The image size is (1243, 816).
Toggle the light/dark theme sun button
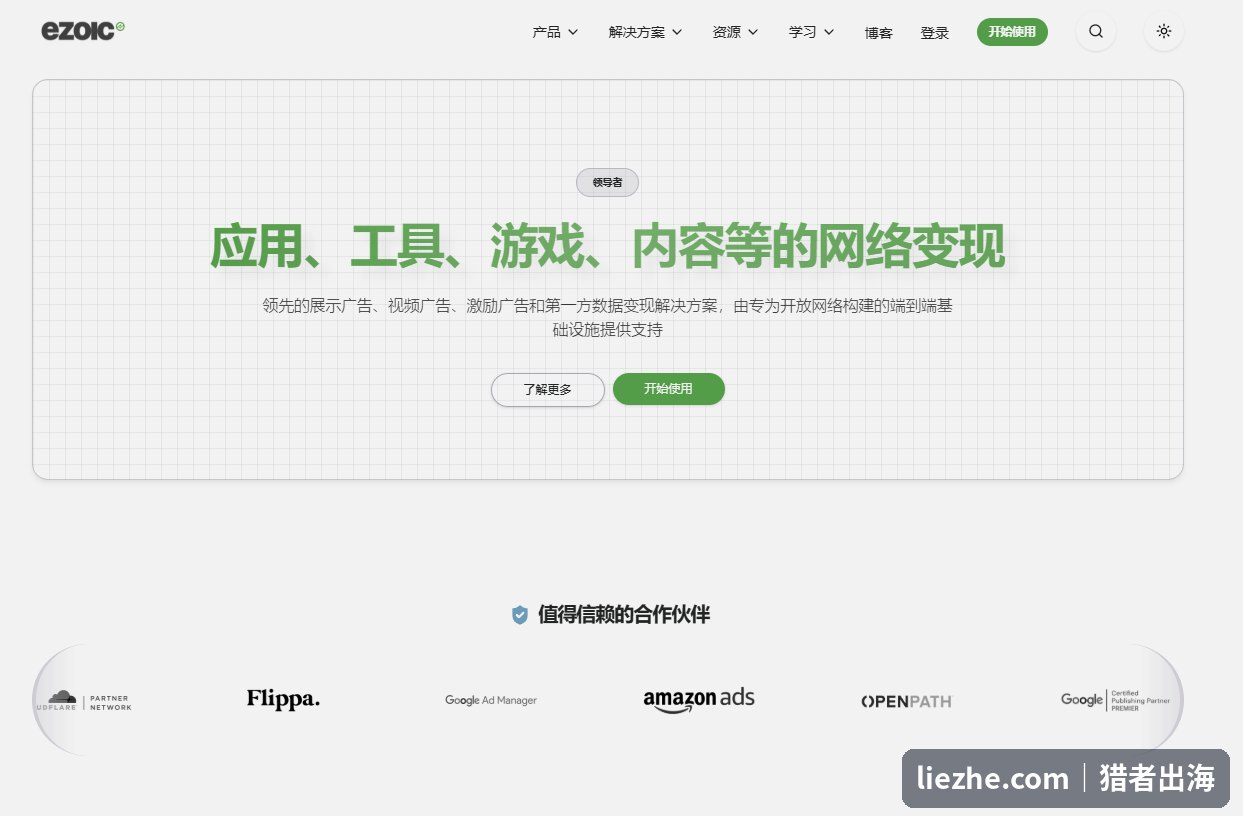click(x=1164, y=31)
